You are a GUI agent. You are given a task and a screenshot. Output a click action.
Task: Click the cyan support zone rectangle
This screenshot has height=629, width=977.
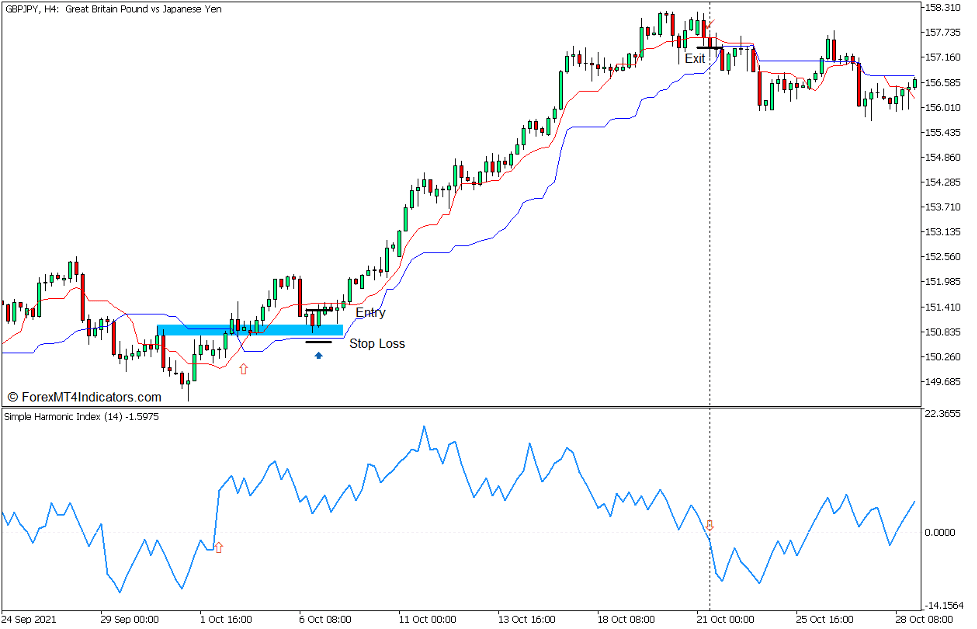click(x=250, y=330)
